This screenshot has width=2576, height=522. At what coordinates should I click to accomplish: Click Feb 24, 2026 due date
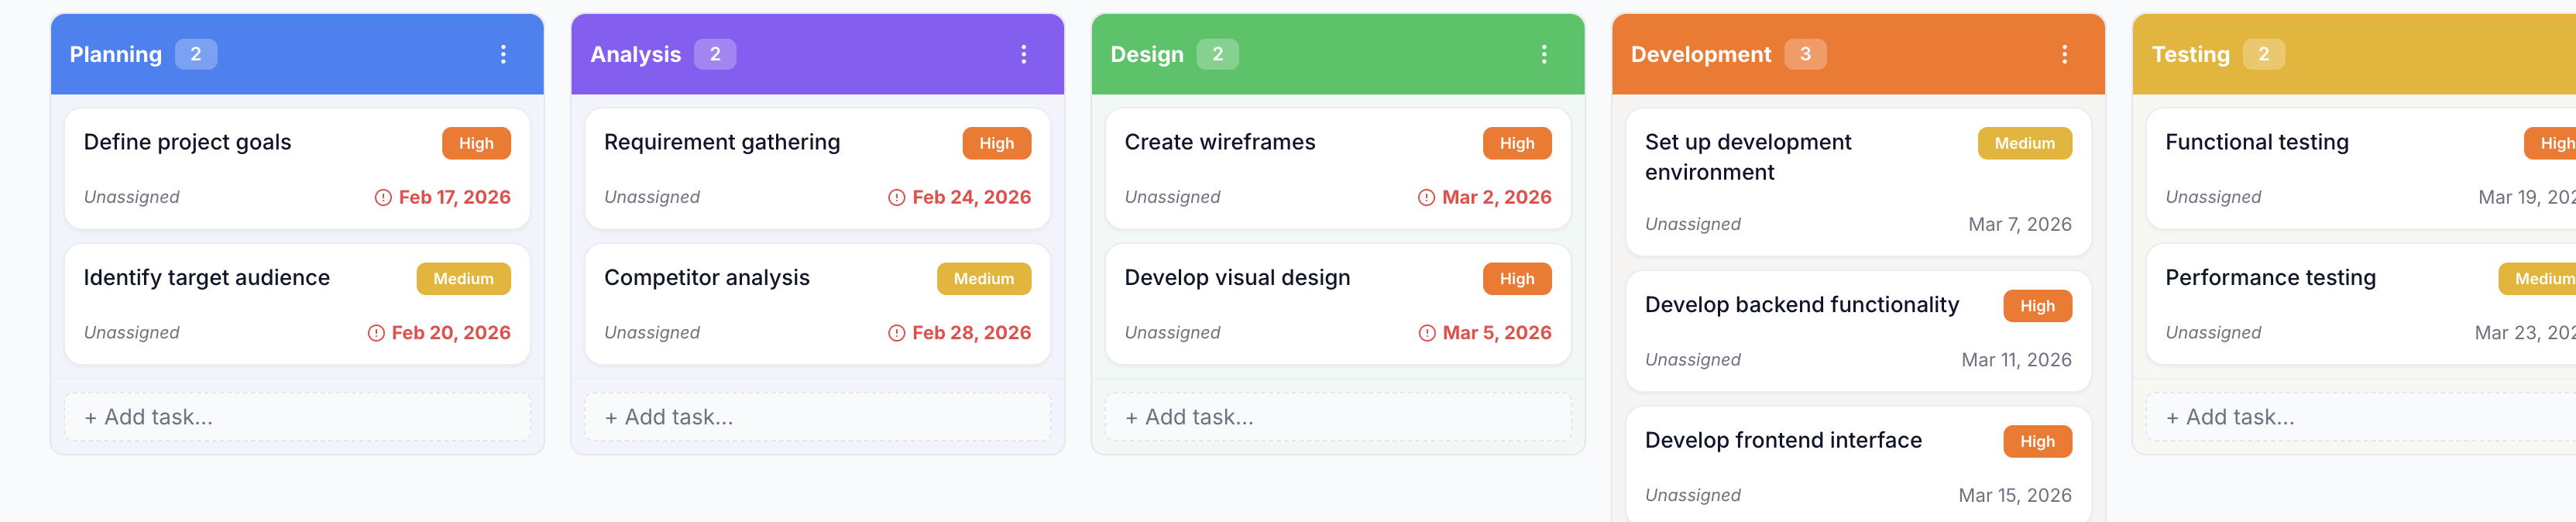971,198
